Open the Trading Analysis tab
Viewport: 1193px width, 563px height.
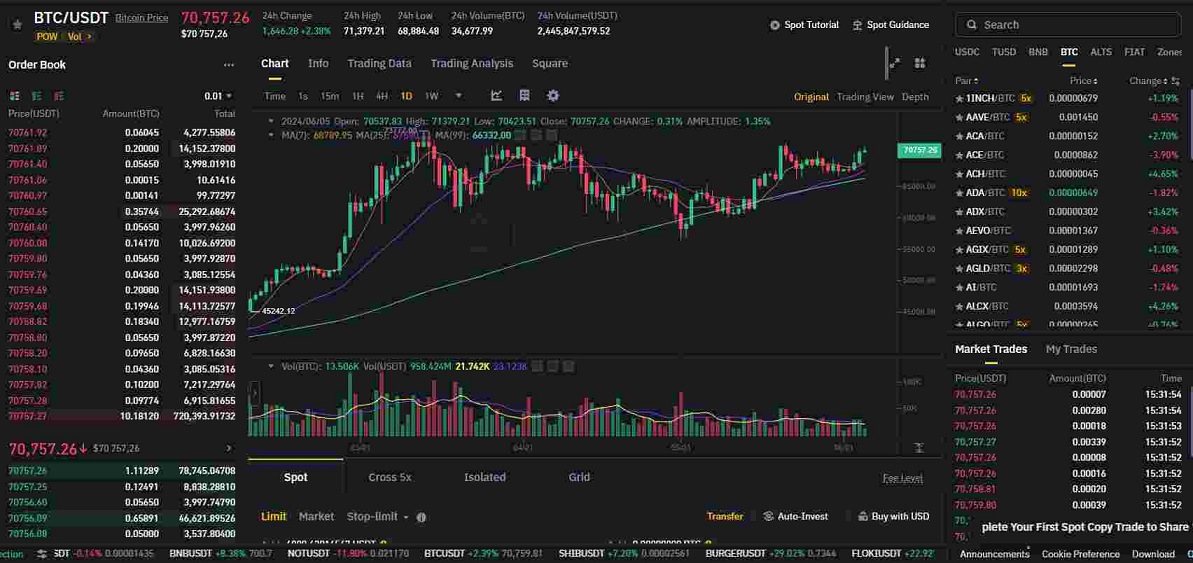click(x=472, y=64)
